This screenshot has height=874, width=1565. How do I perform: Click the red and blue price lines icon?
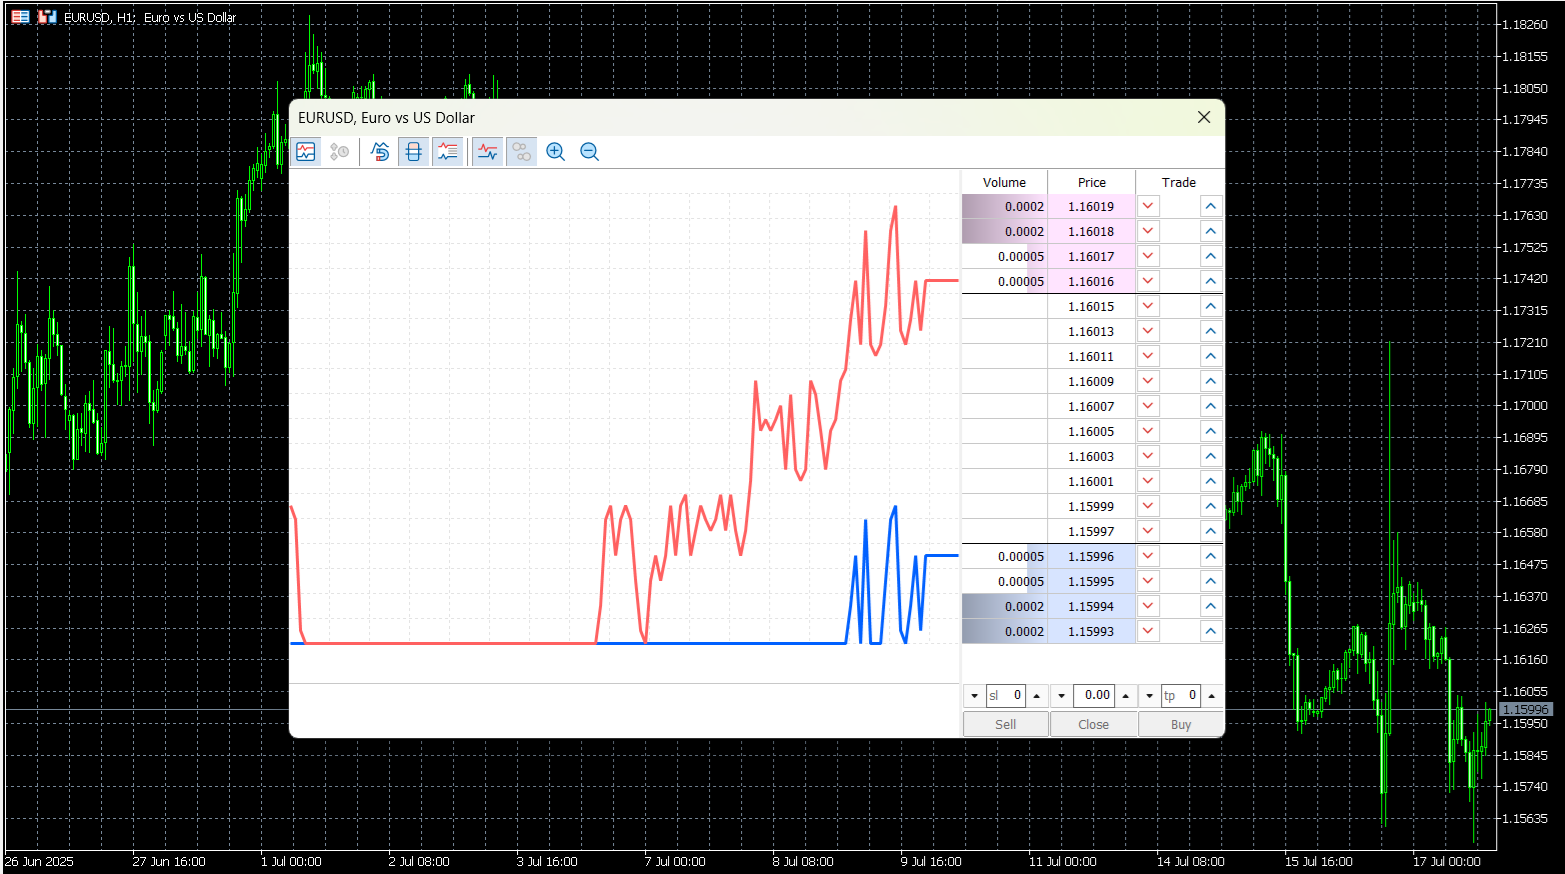[487, 152]
